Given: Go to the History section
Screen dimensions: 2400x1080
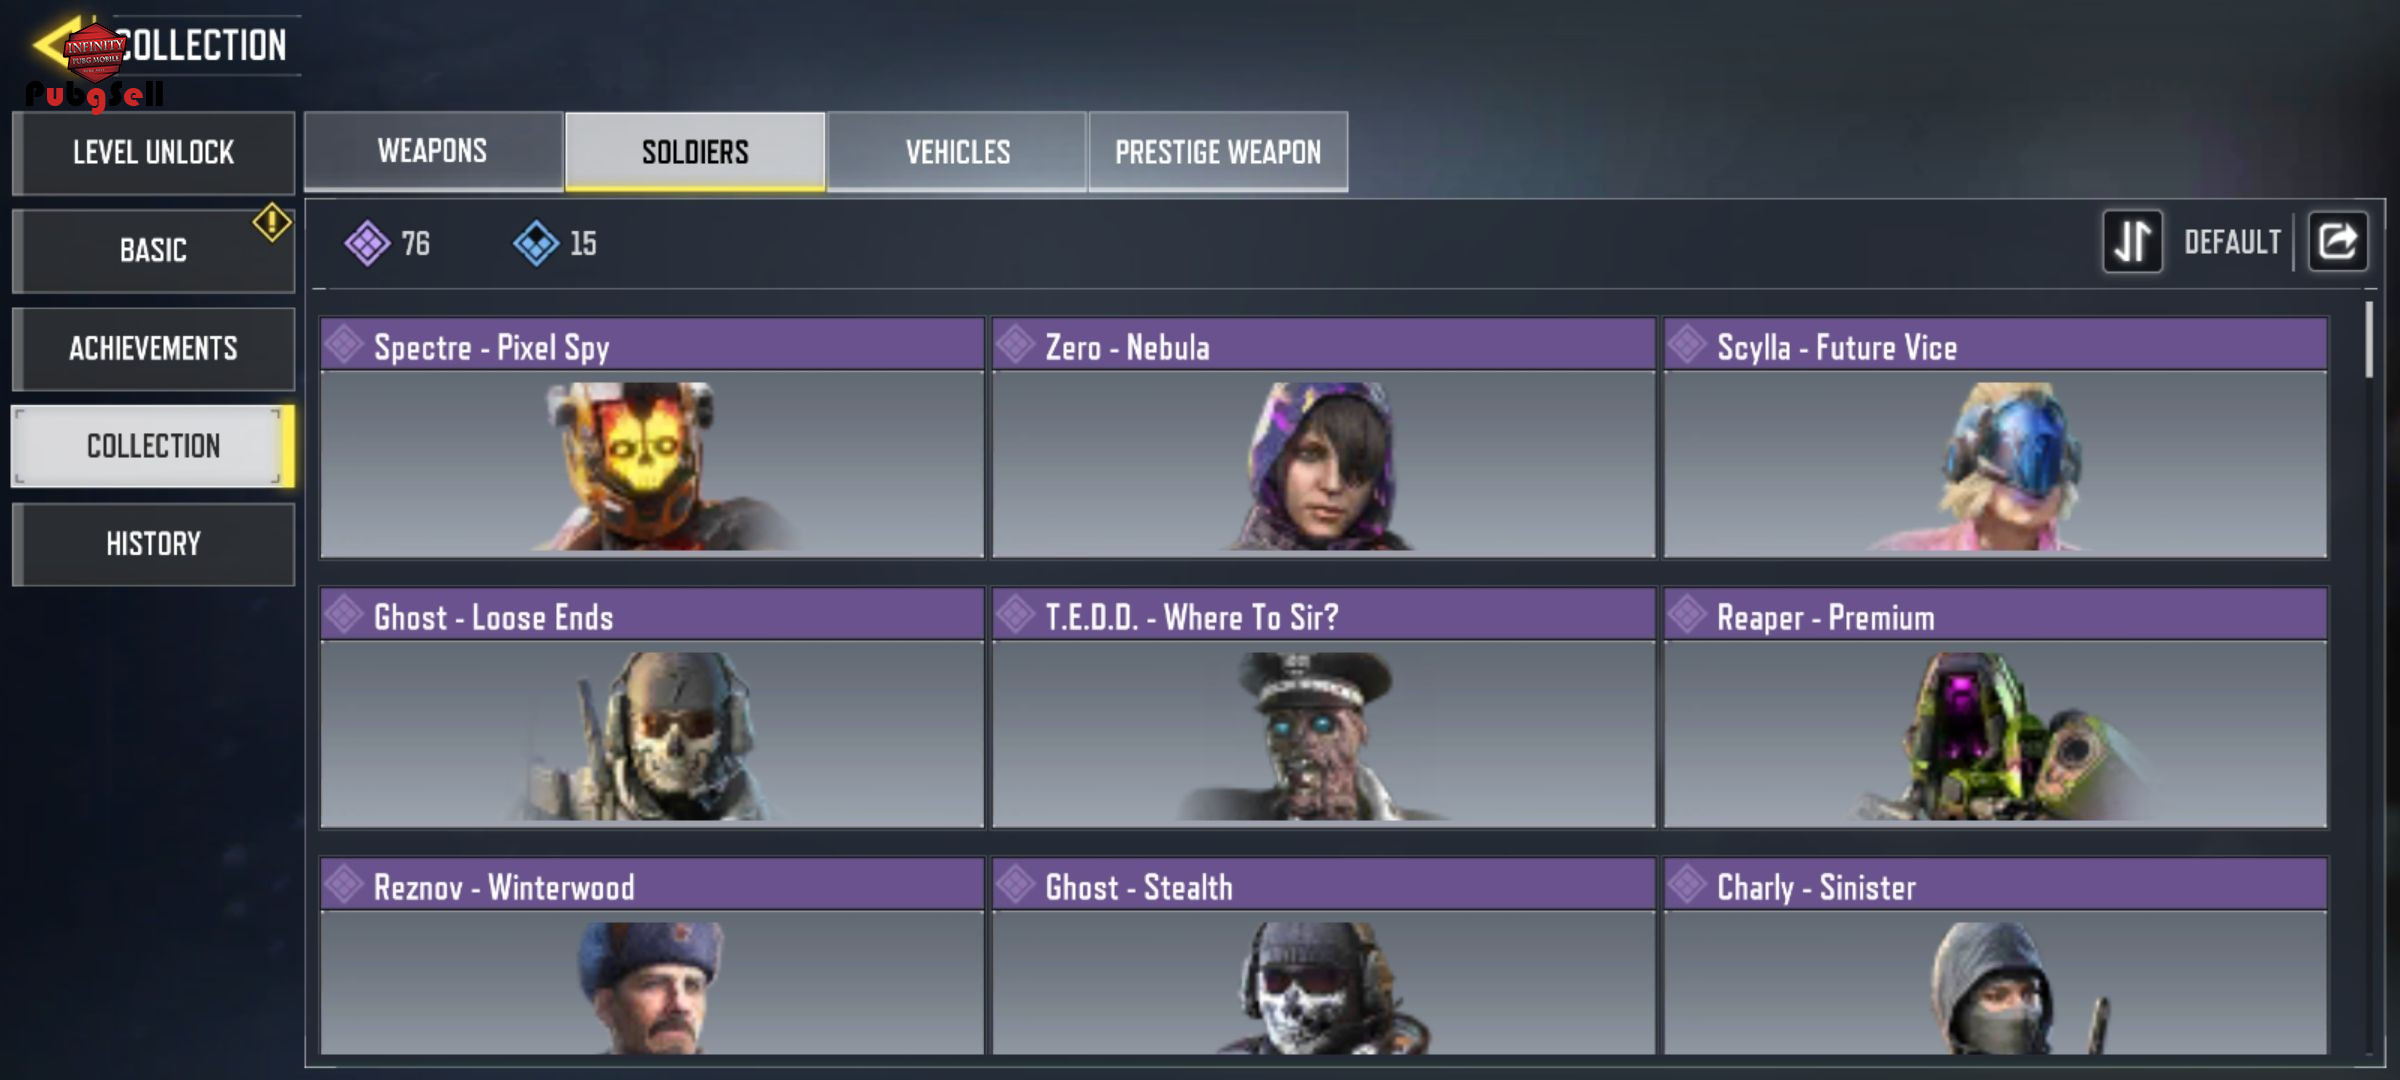Looking at the screenshot, I should (153, 544).
